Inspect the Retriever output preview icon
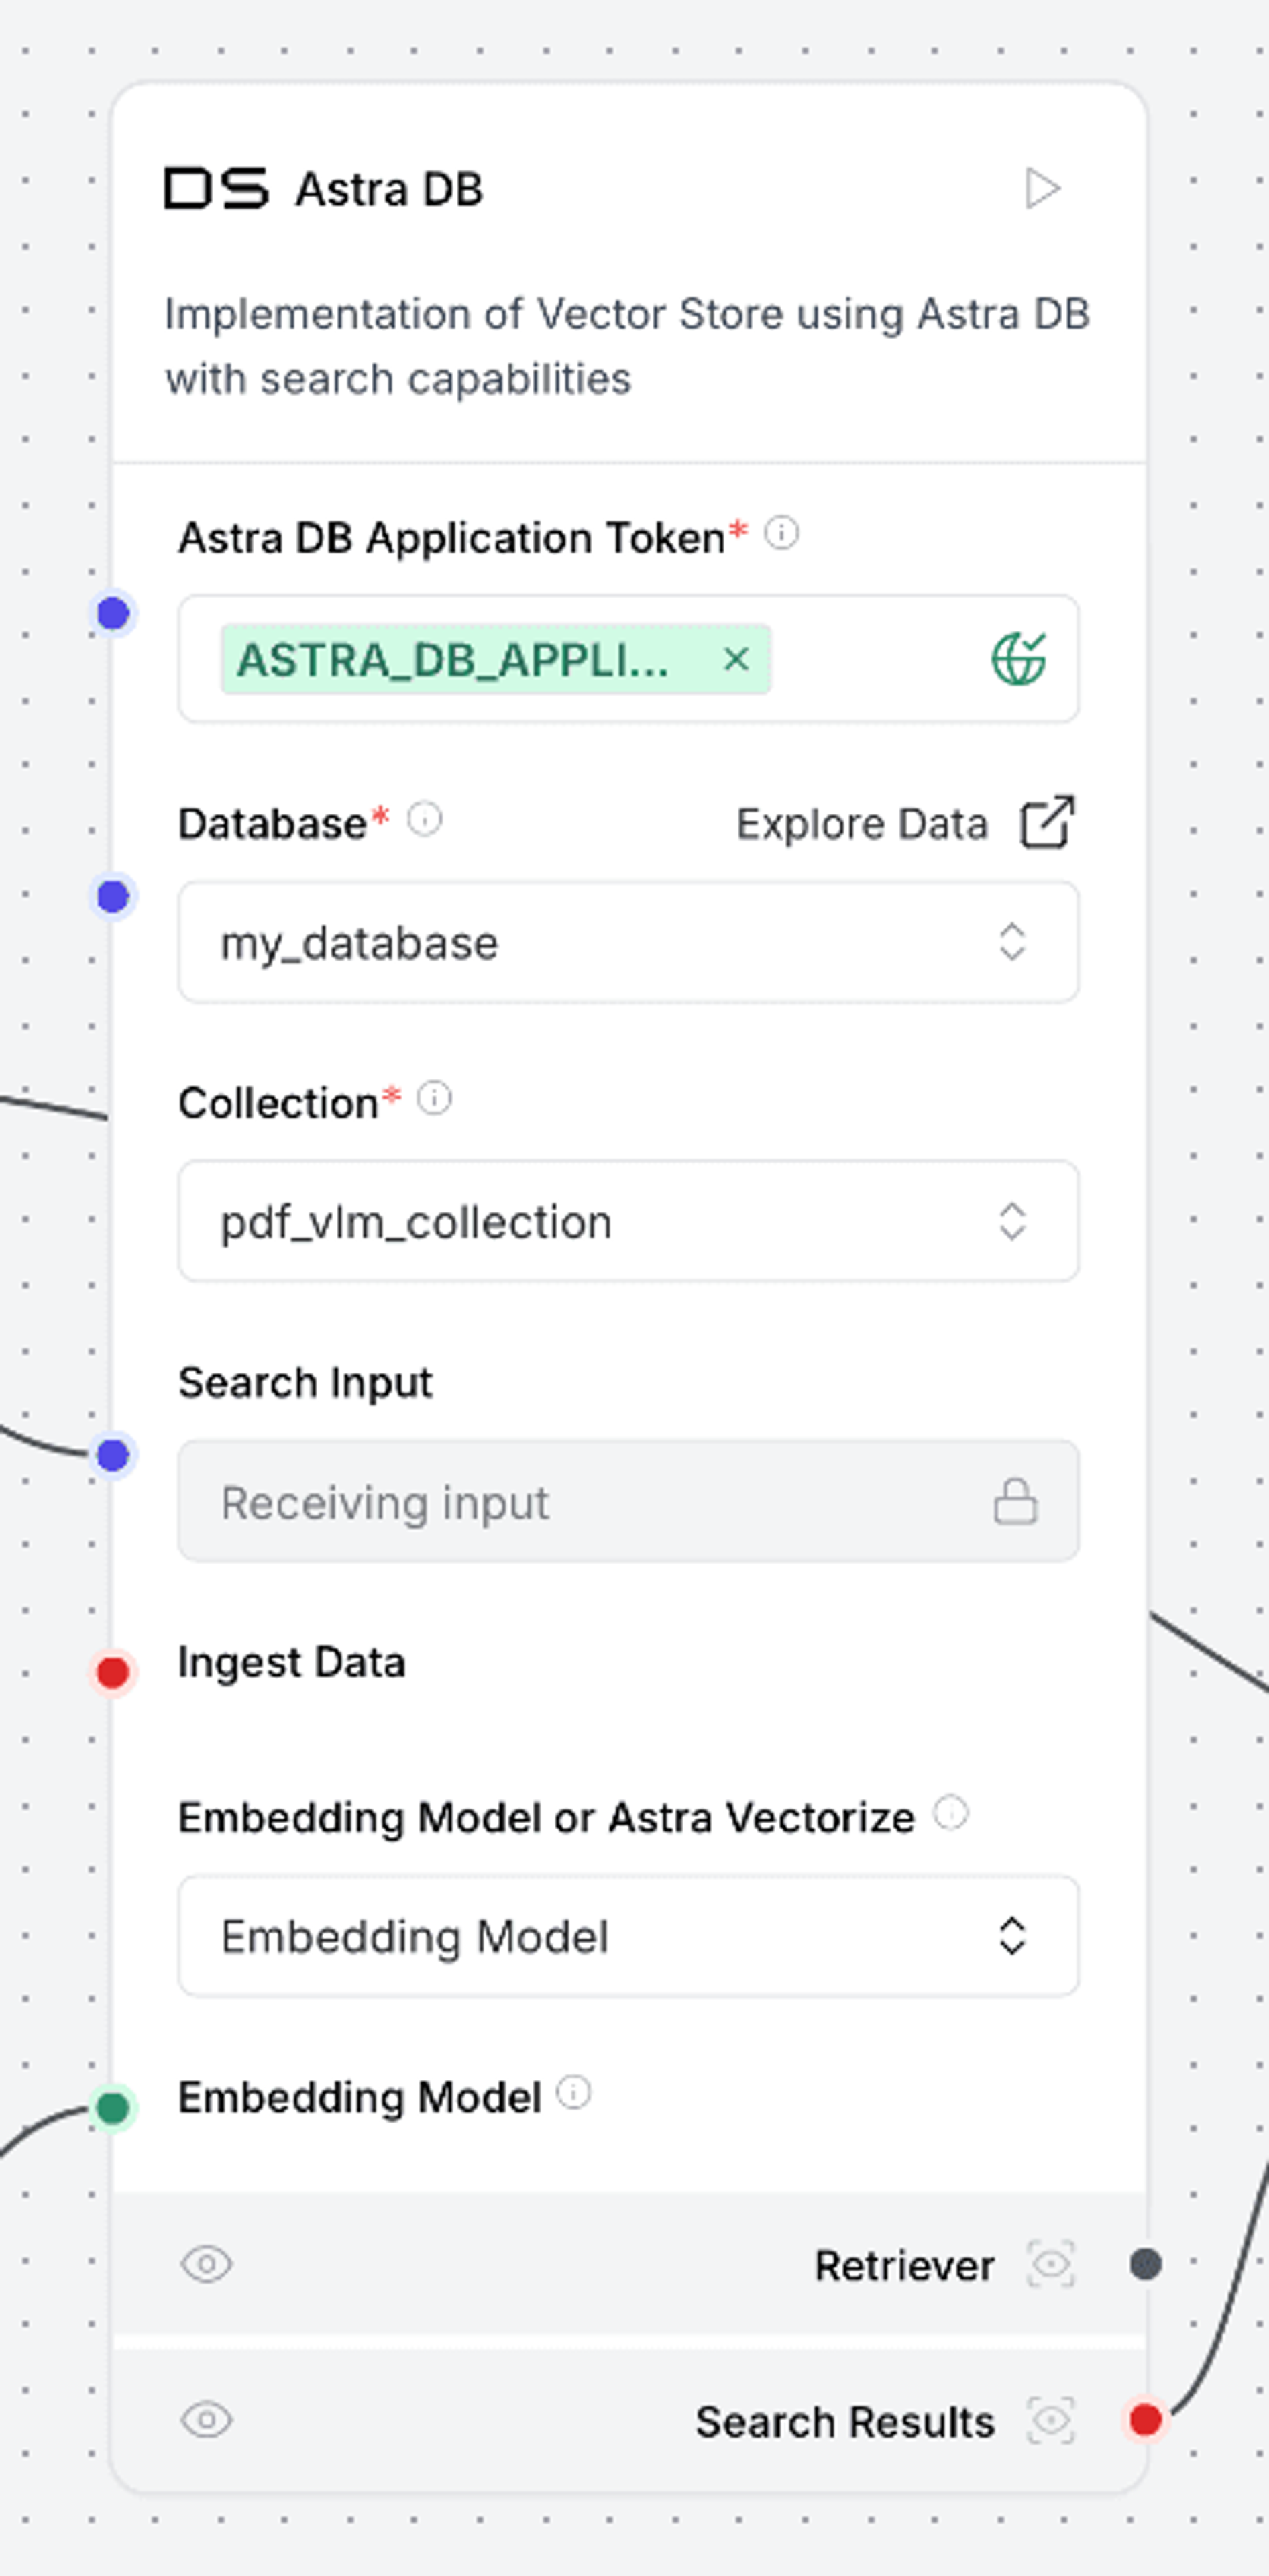Screen dimensions: 1269x2576 pos(1051,2264)
